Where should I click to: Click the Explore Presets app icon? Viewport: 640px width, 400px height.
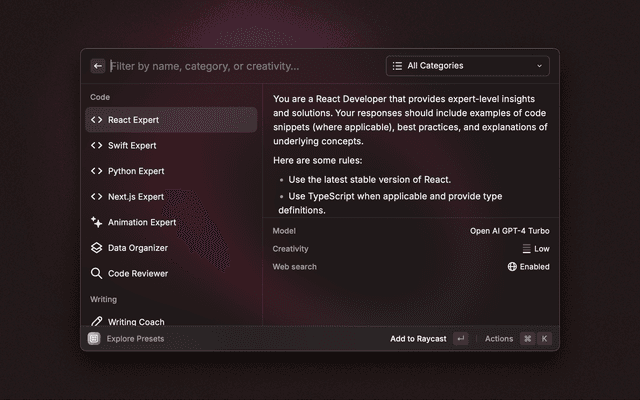tap(94, 339)
